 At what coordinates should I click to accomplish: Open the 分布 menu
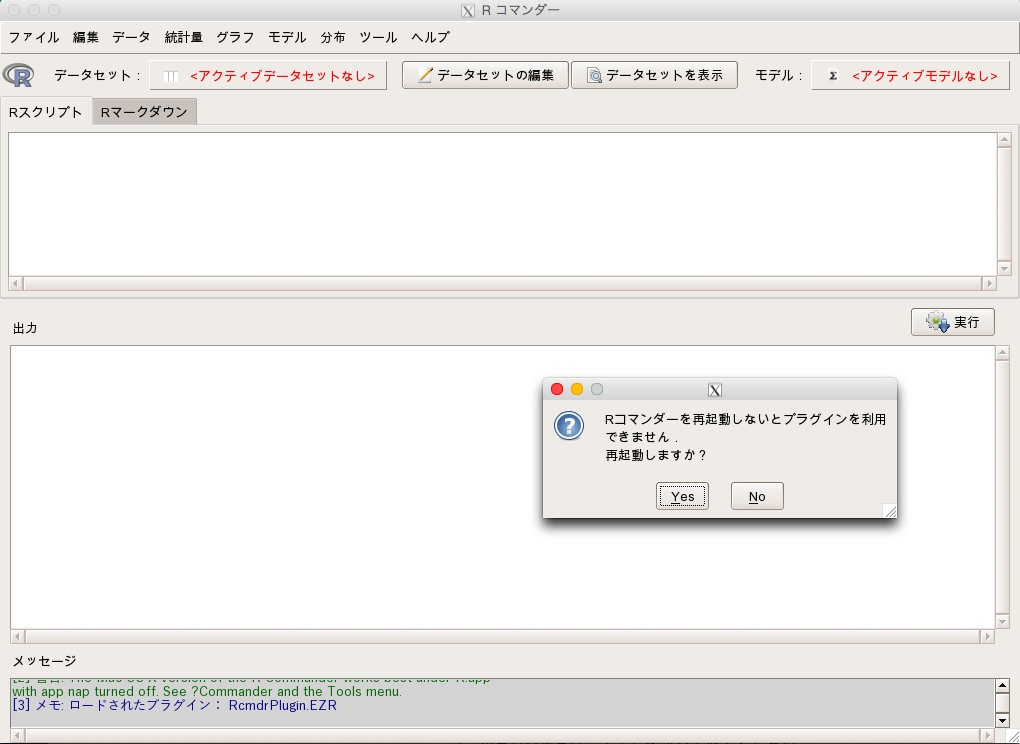333,37
